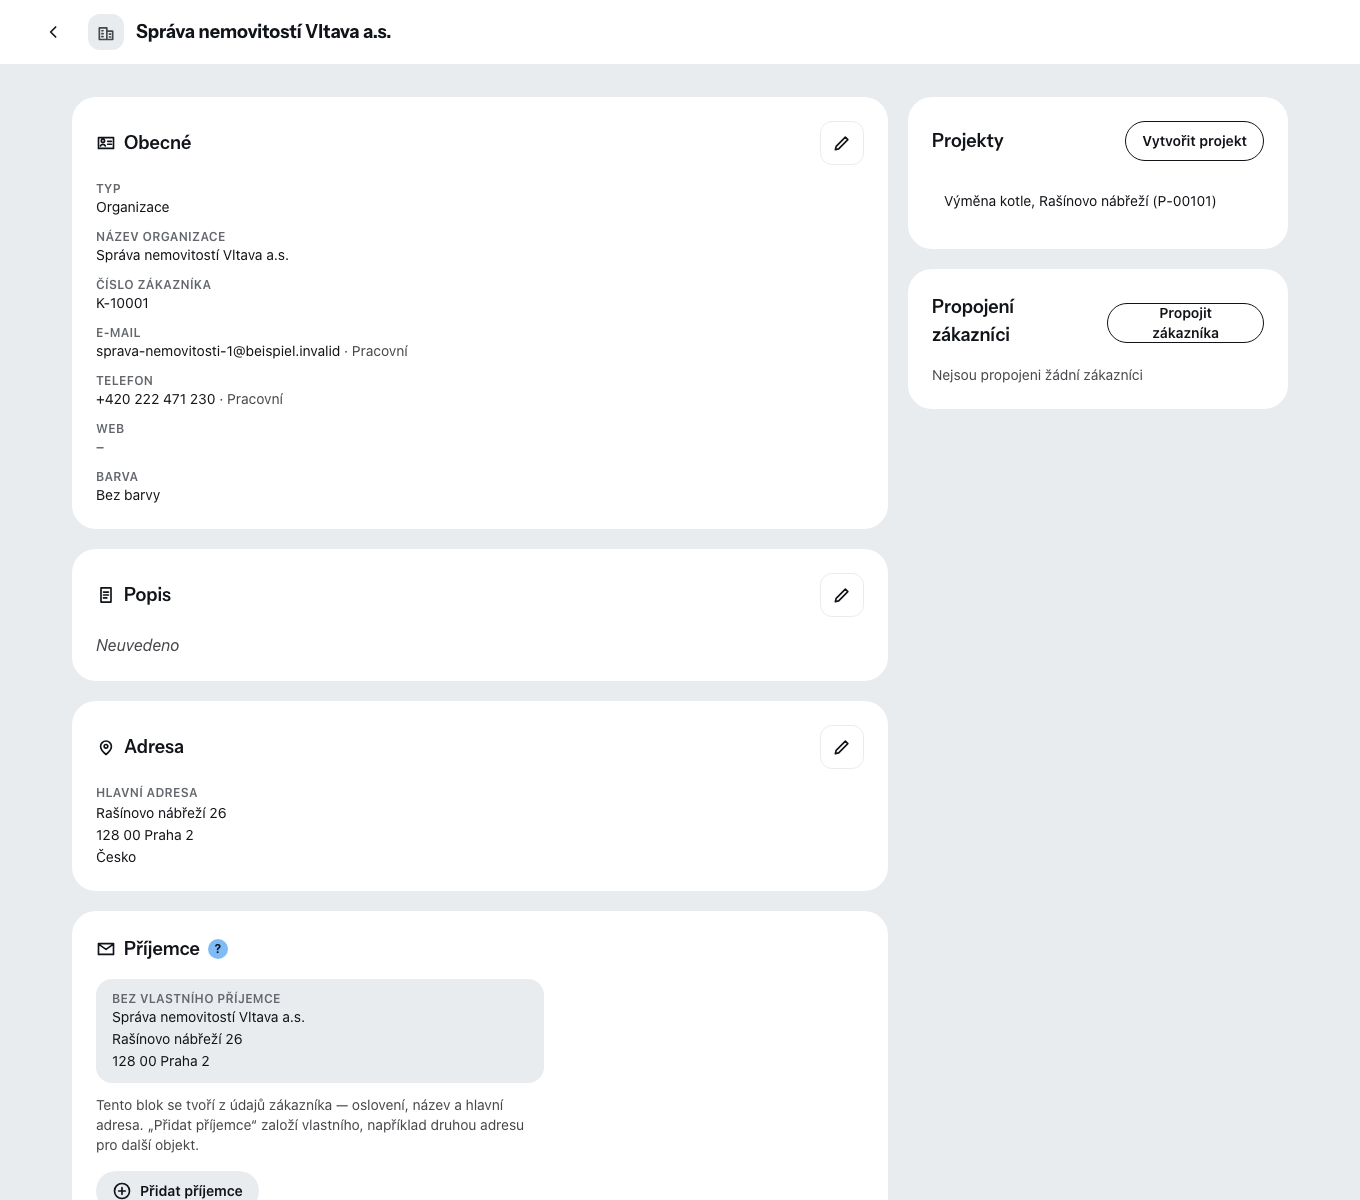Click the Propojit zákazníka button
Viewport: 1360px width, 1200px height.
(x=1185, y=323)
